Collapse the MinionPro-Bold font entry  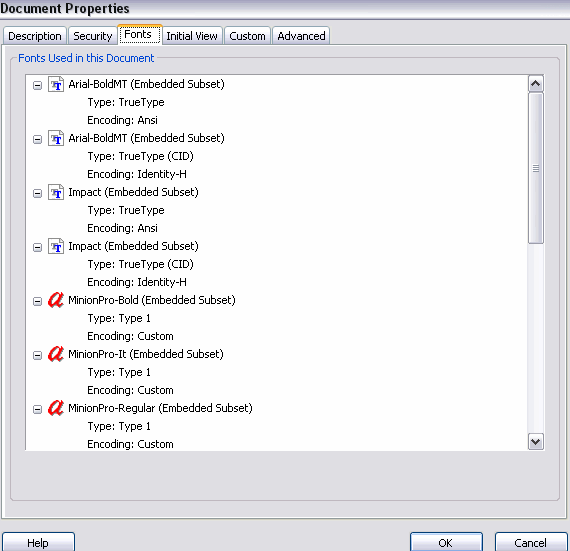(x=37, y=301)
